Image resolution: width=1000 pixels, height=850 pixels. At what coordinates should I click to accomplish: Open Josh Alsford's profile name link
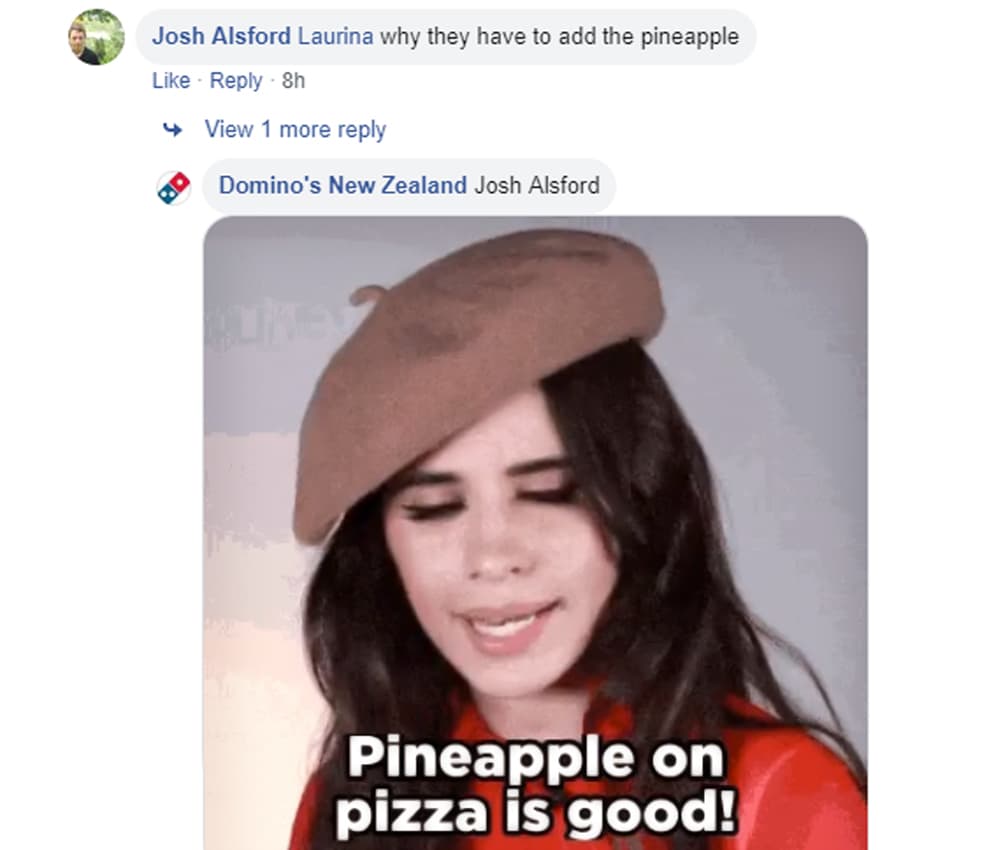(x=221, y=36)
